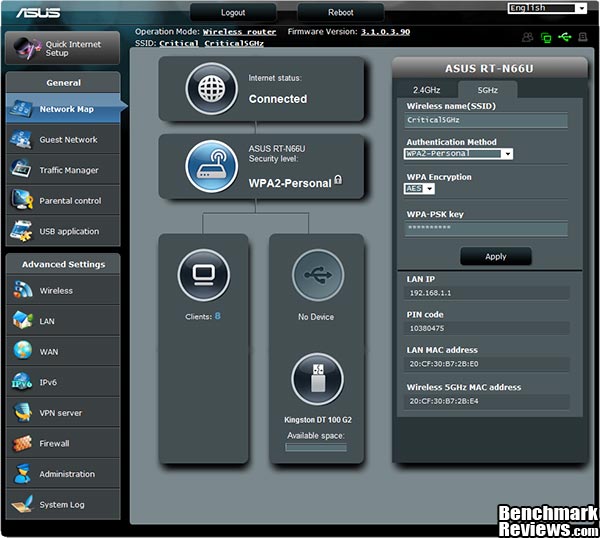Open the Authentication Method dropdown
The width and height of the screenshot is (600, 538).
tap(458, 154)
